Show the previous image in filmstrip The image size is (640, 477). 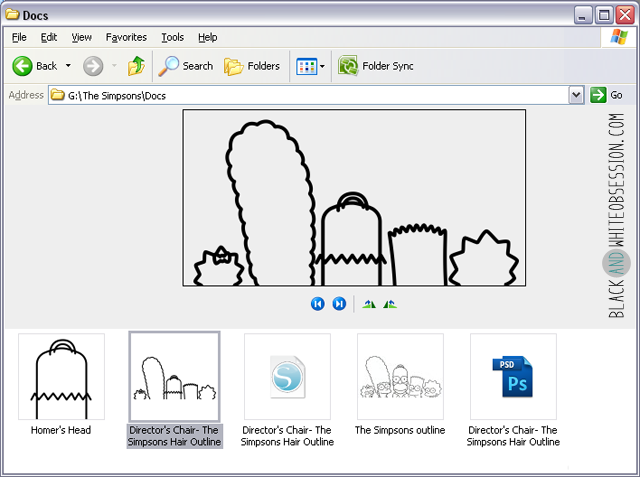318,304
